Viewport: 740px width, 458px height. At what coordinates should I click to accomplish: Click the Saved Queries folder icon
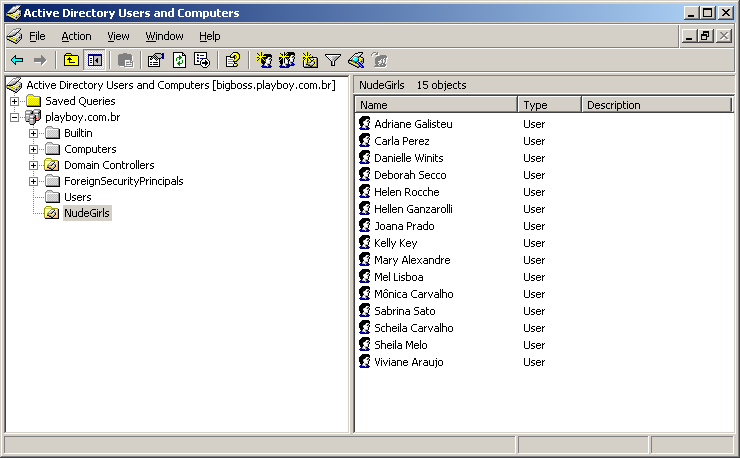coord(34,101)
